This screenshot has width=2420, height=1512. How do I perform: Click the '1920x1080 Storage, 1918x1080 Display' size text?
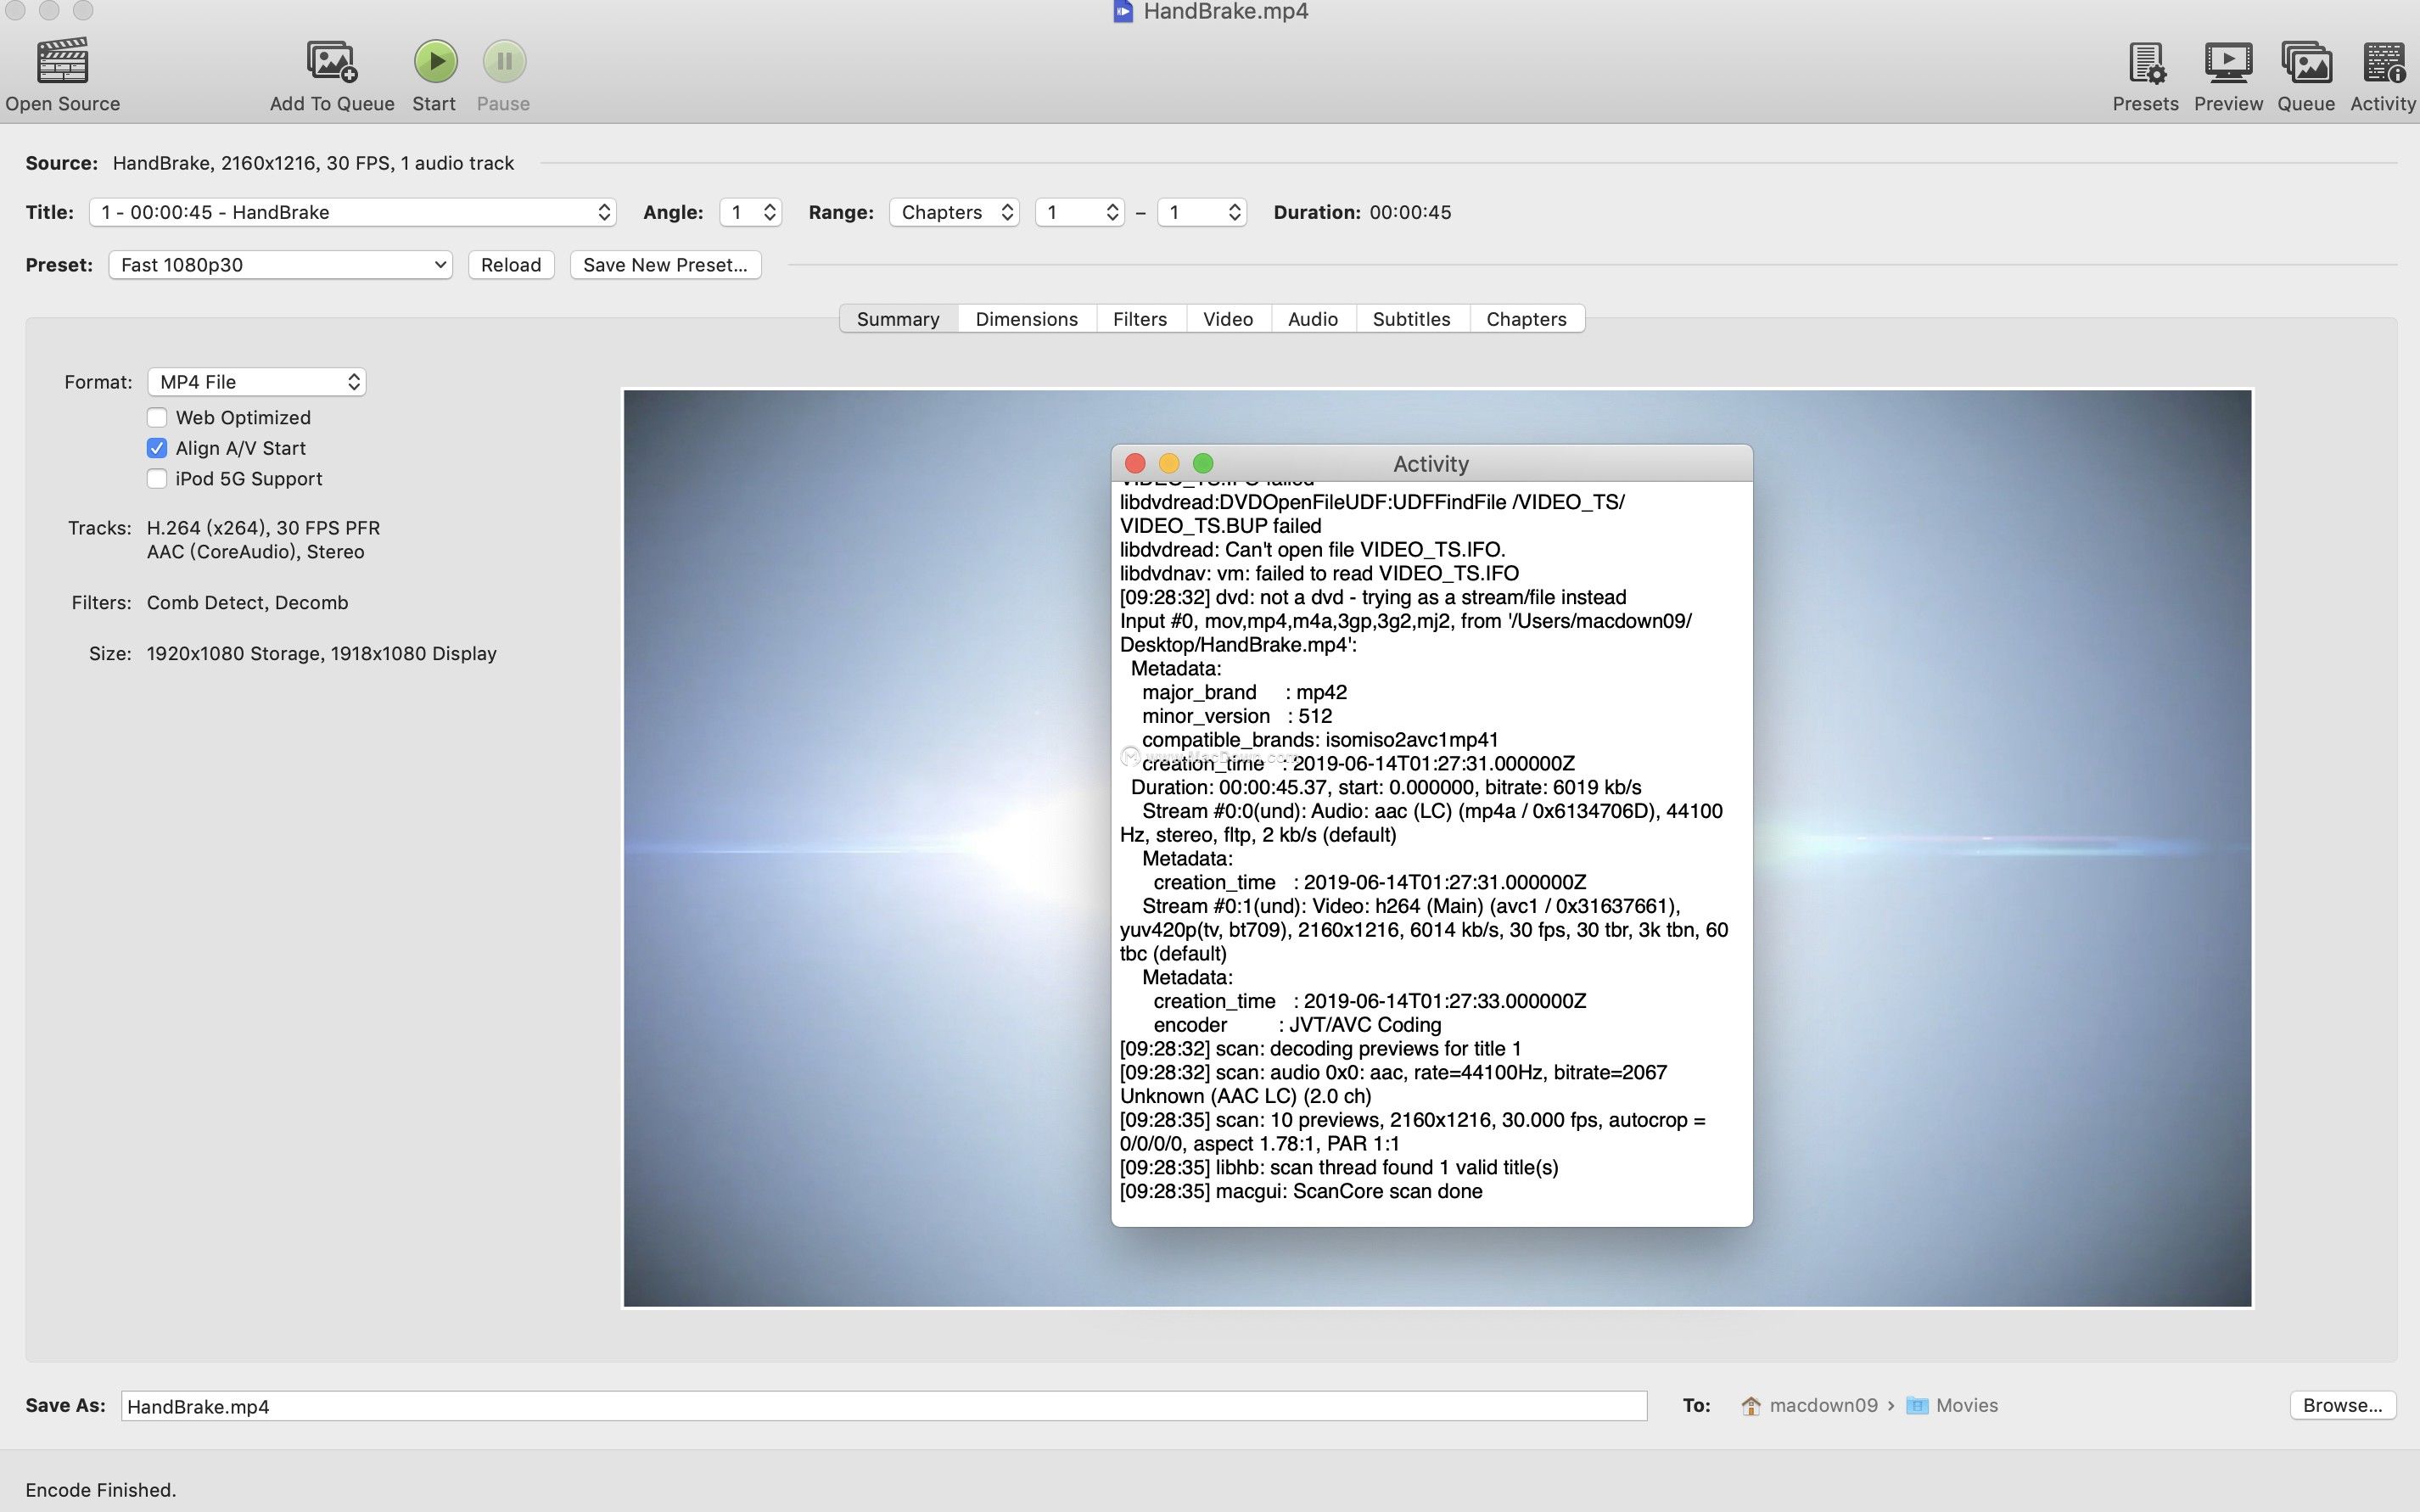click(321, 654)
